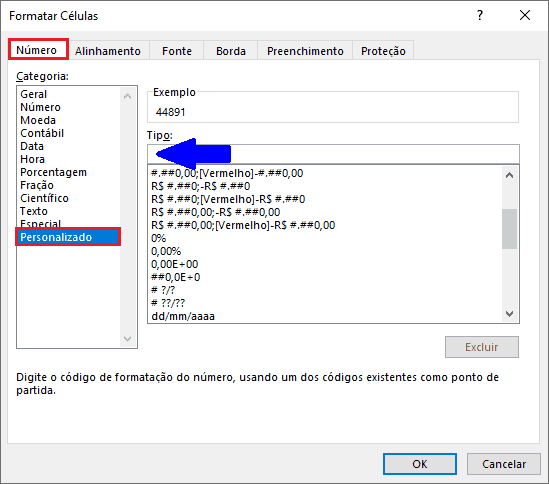Select format R$ #.##0;[Vermelho]-R$ #.##0

tap(325, 199)
